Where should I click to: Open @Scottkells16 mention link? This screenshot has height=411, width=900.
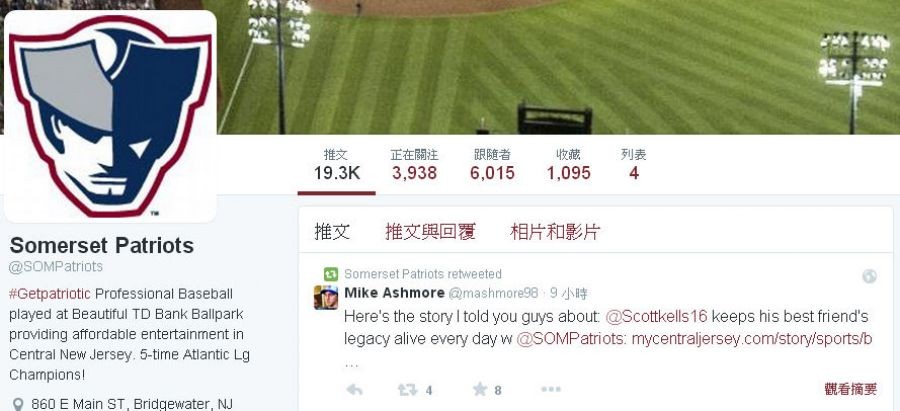point(656,316)
